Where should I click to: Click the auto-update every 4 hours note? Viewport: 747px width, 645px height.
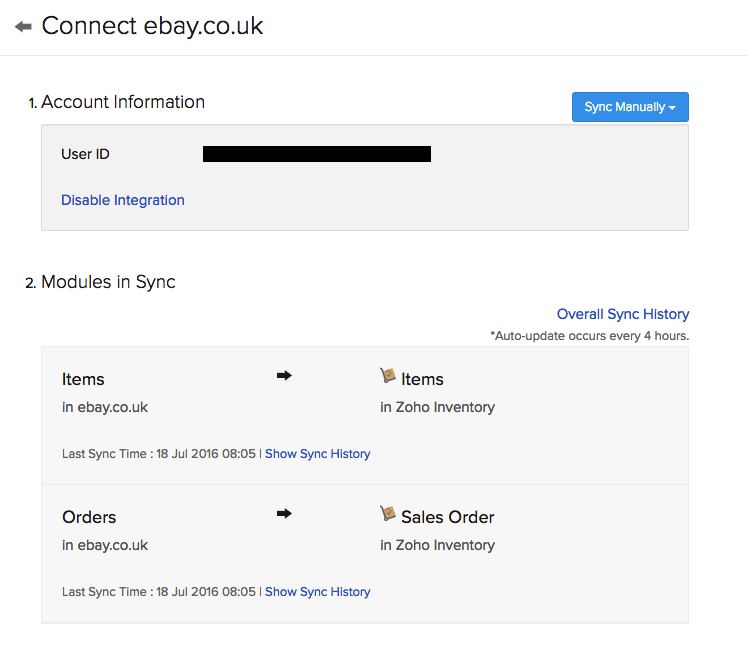[590, 335]
